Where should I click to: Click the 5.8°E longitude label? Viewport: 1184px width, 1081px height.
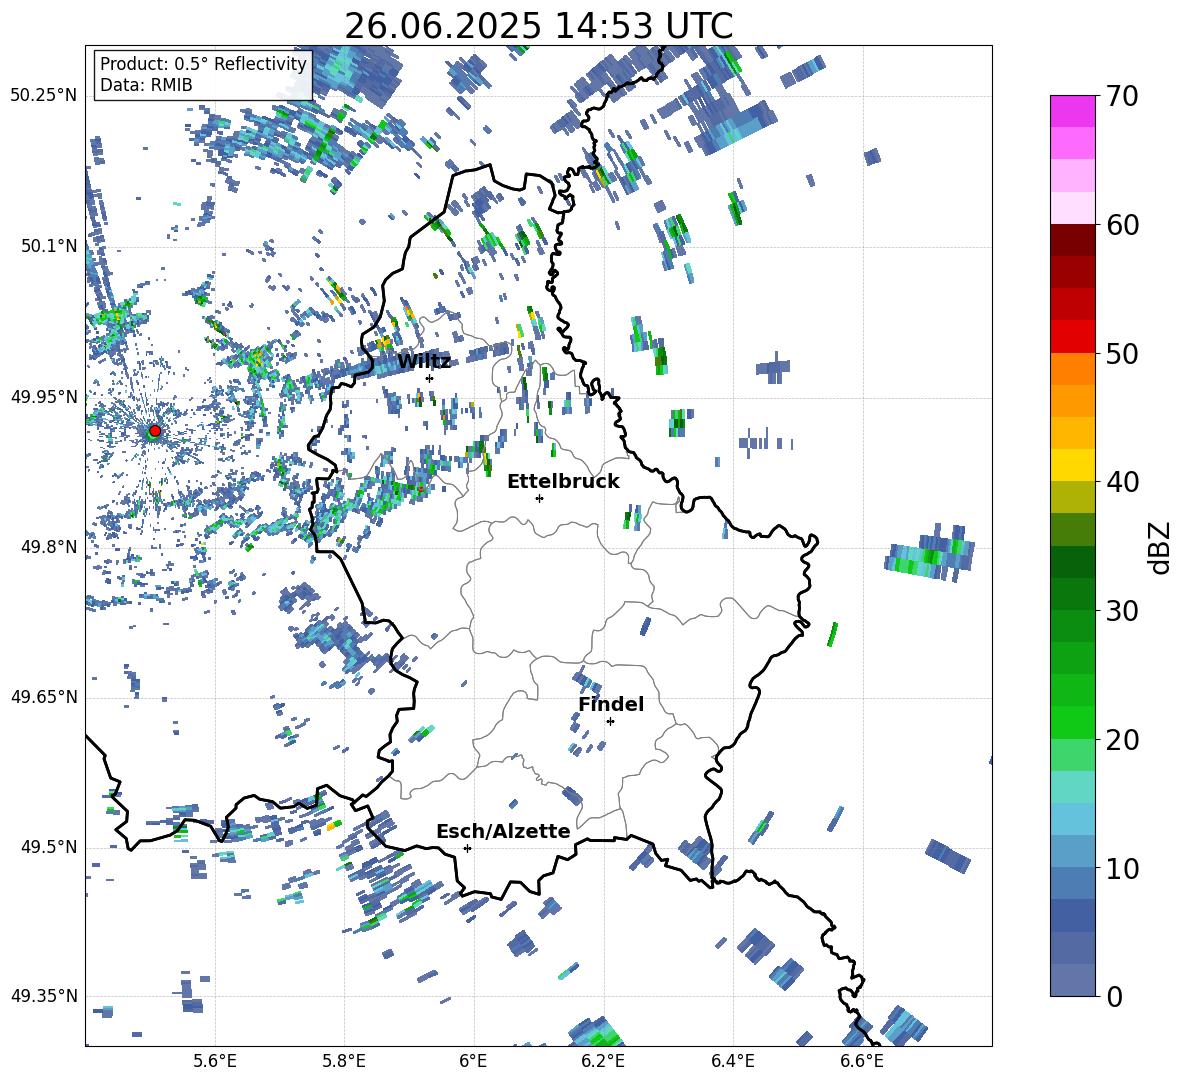tap(344, 1061)
